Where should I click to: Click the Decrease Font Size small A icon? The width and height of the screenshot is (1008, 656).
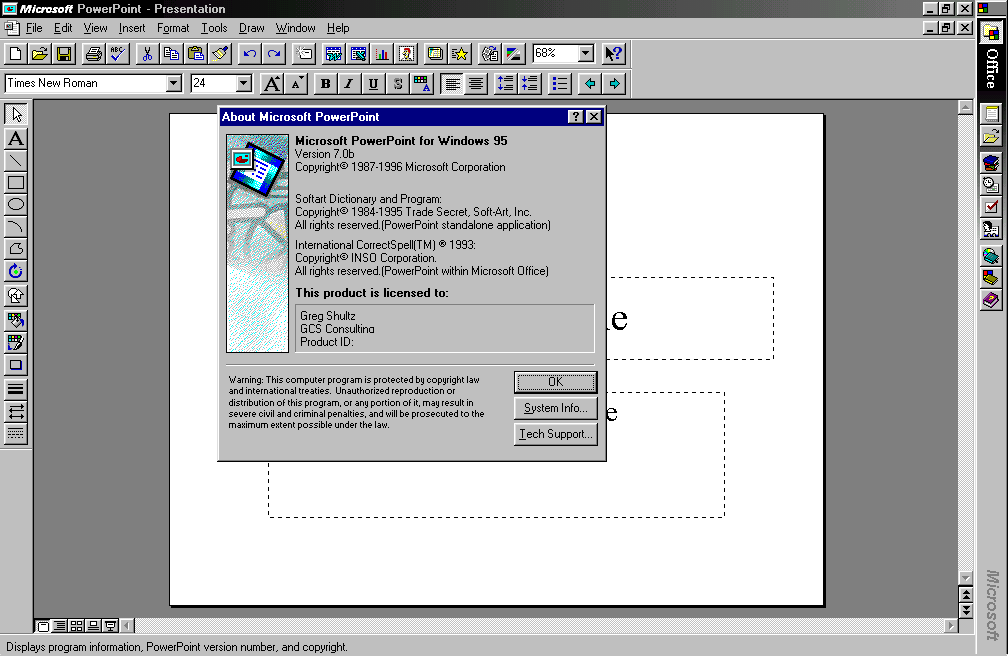[x=296, y=84]
